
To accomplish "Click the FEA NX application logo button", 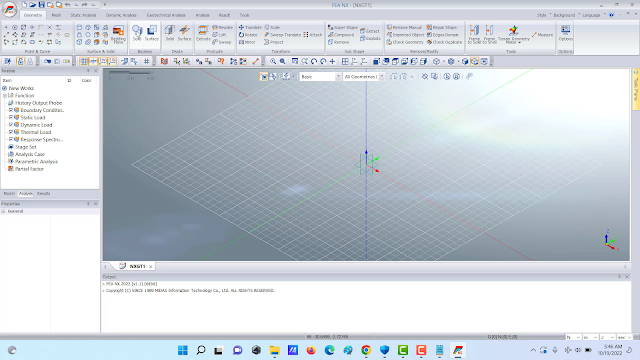I will 9,9.
